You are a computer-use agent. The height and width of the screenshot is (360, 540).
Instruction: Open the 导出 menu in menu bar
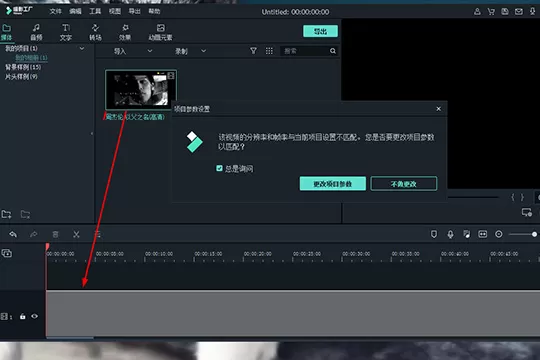coord(134,11)
